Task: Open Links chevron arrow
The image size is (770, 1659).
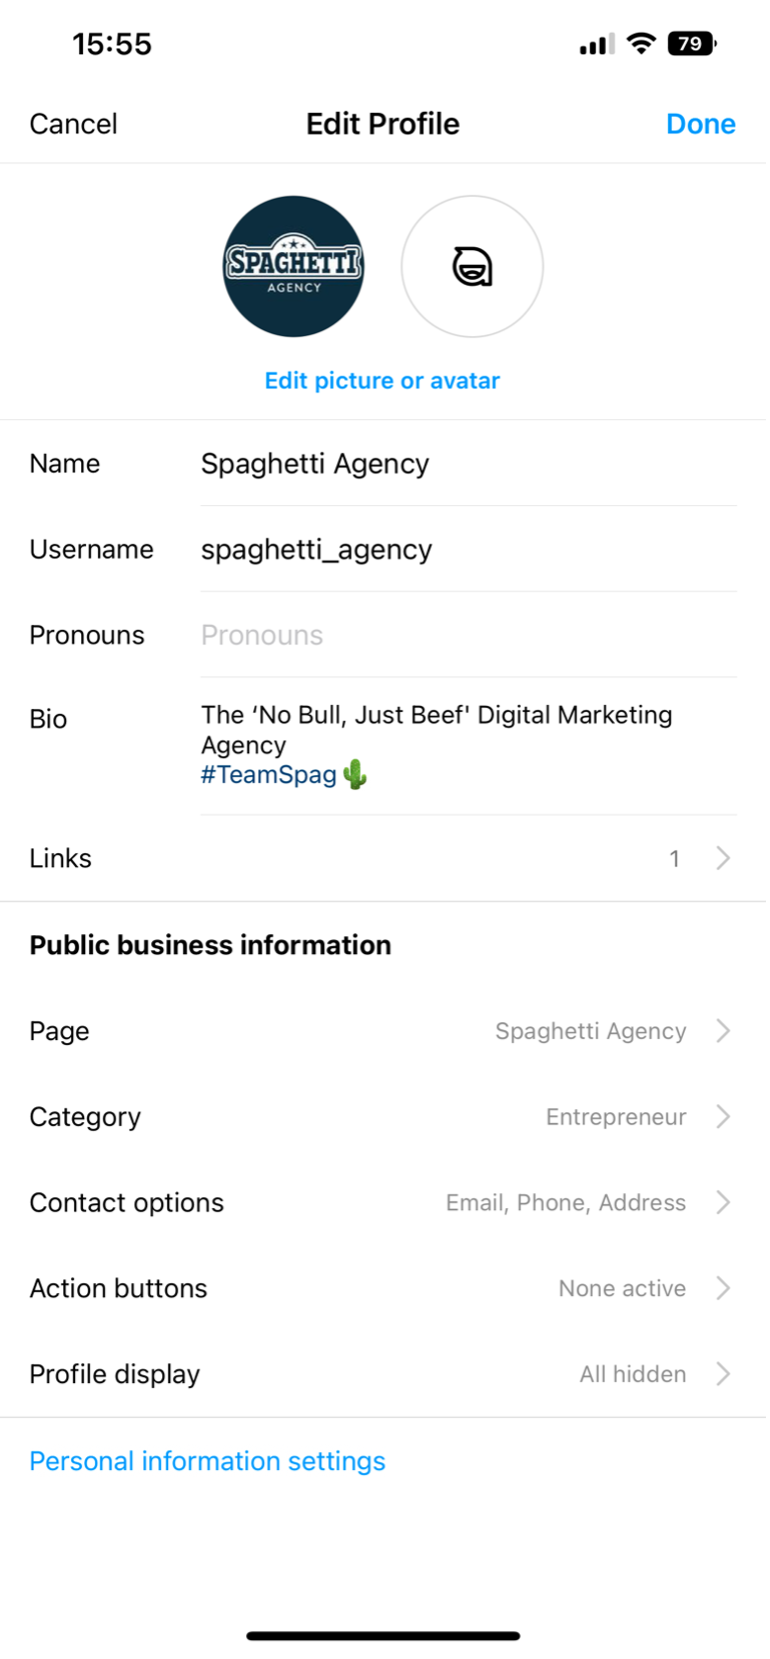Action: point(723,858)
